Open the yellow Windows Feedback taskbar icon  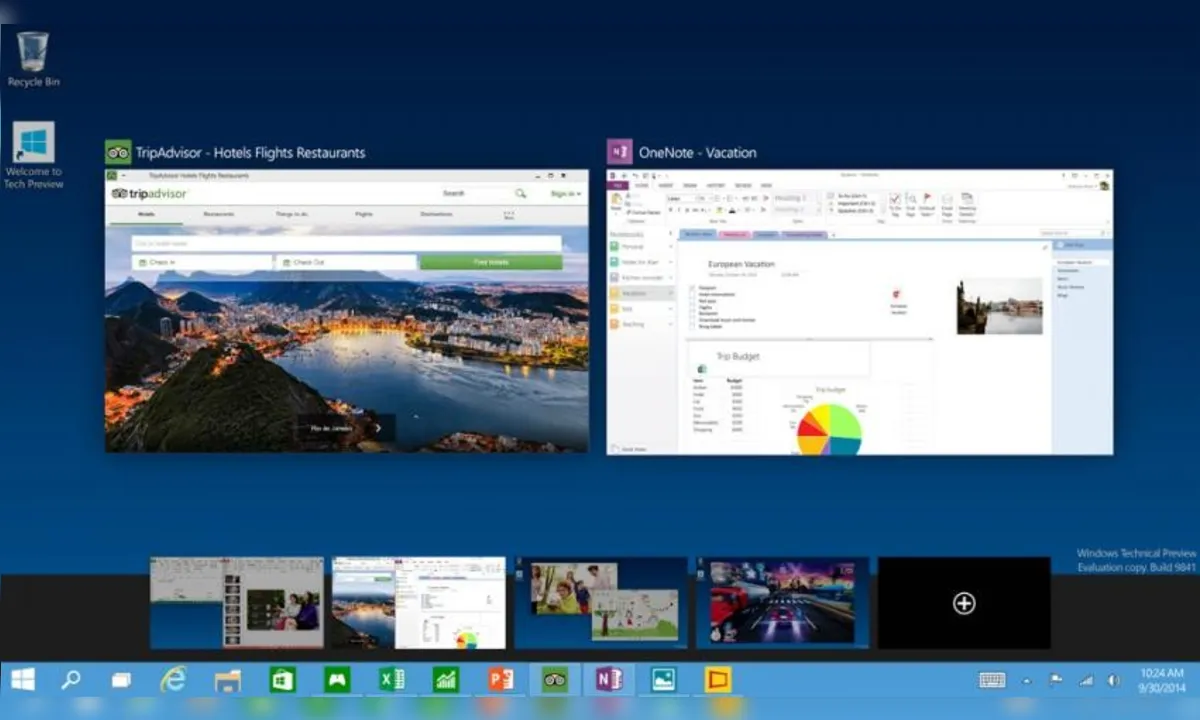click(717, 680)
